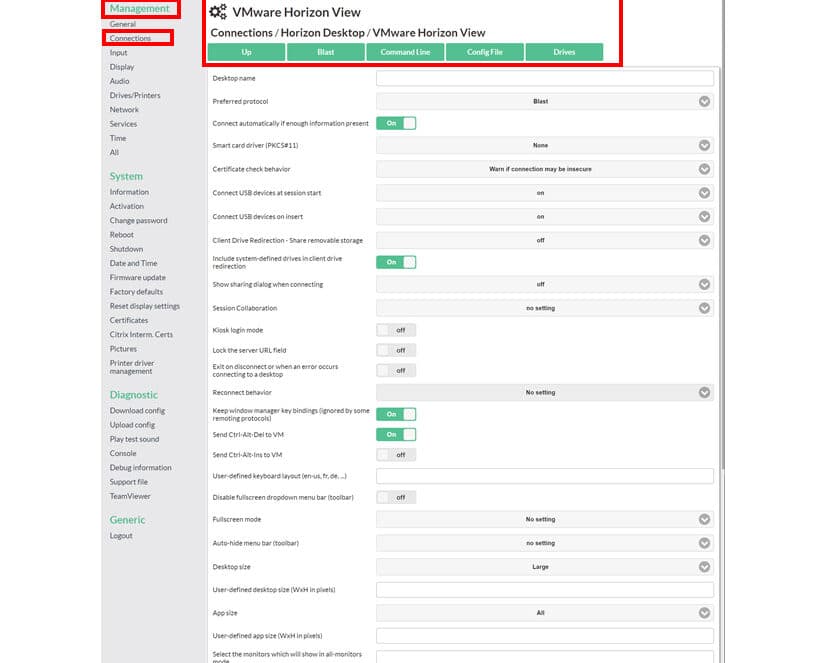The image size is (837, 663).
Task: Open System Information page
Action: tap(129, 192)
